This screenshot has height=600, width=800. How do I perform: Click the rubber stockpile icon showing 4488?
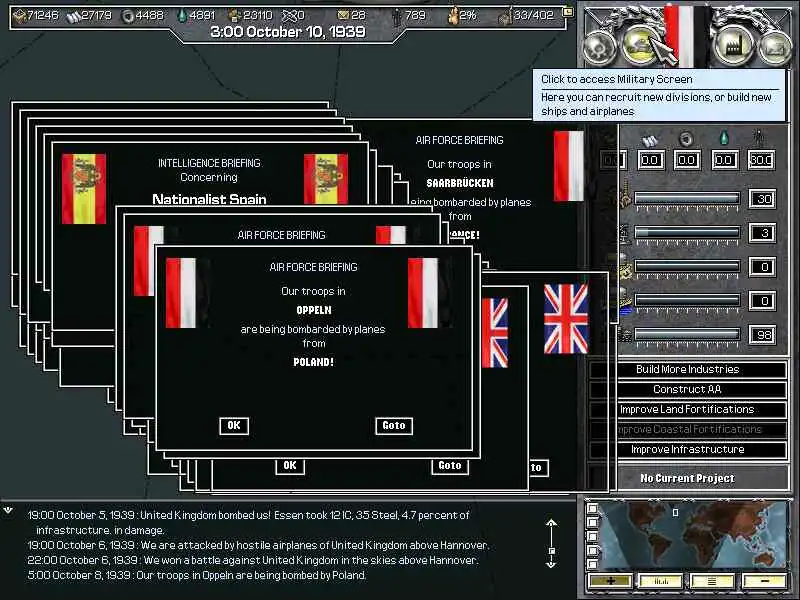click(128, 16)
